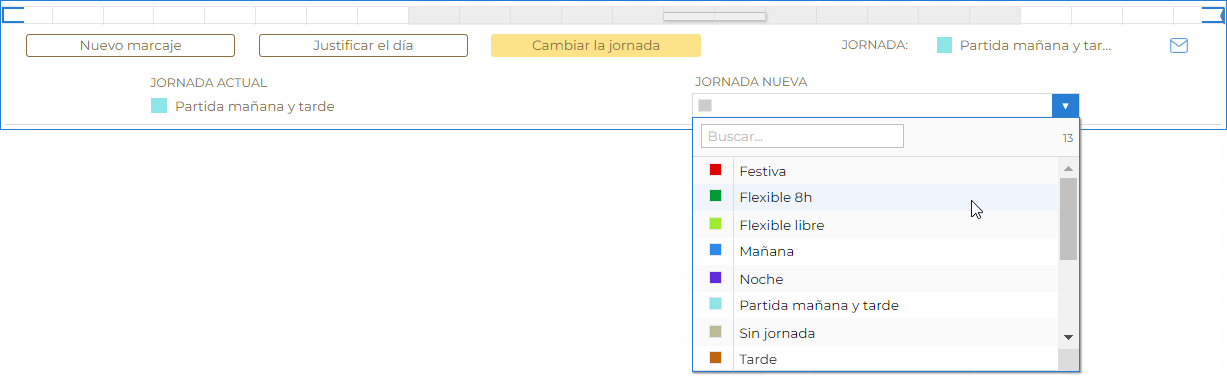
Task: Pick Mañana from the dropdown list
Action: point(876,252)
